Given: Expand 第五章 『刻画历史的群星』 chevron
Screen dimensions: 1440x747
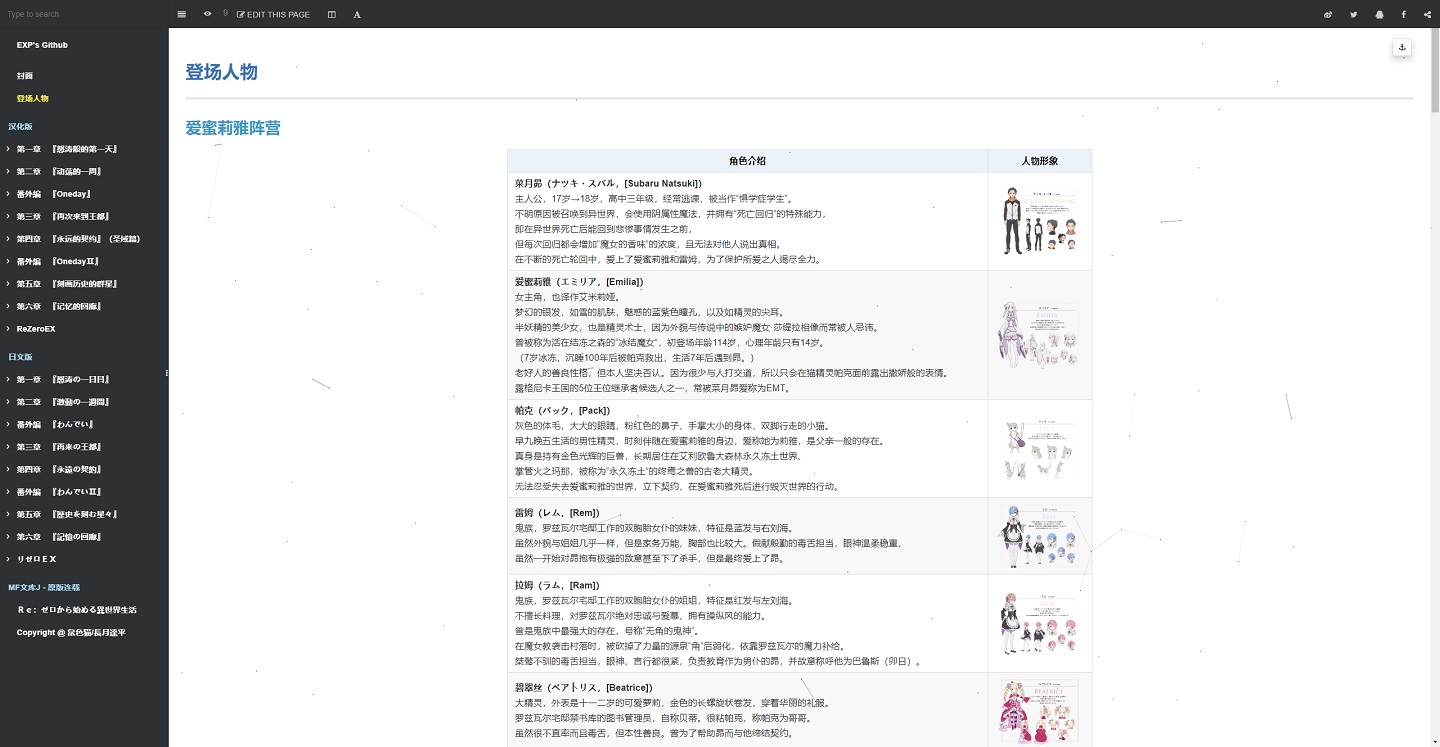Looking at the screenshot, I should click(8, 284).
